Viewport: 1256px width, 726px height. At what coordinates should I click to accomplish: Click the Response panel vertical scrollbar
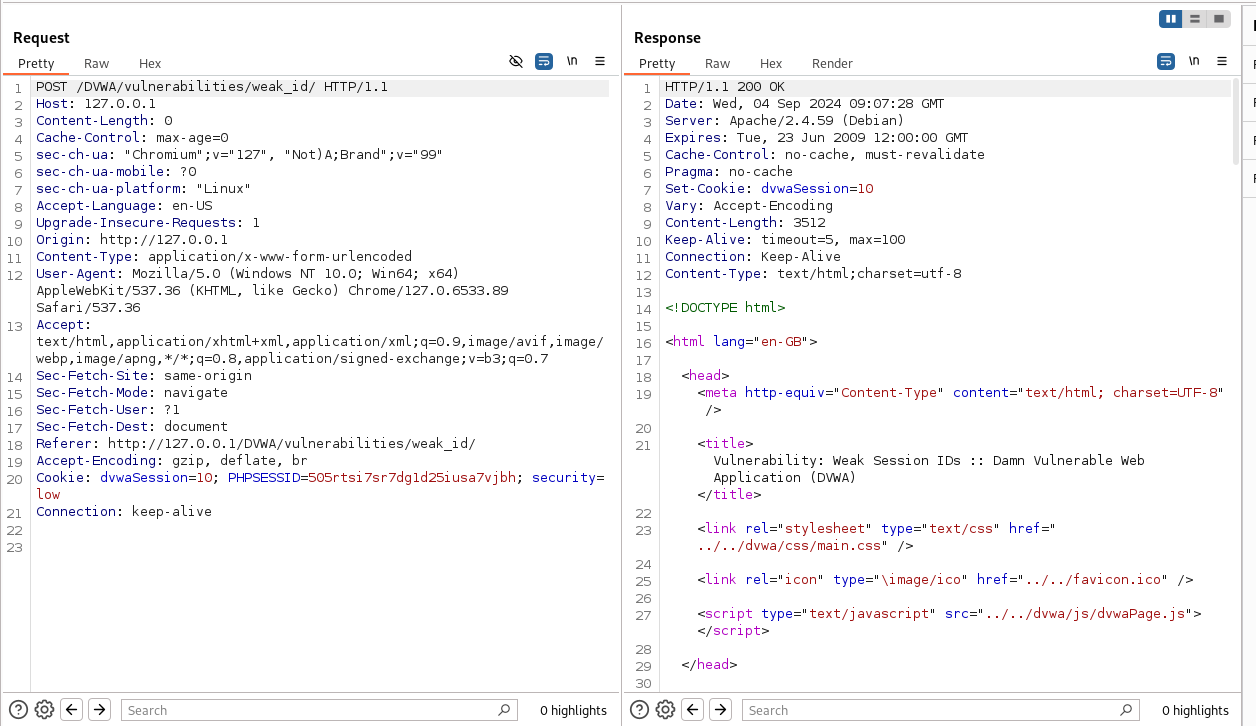(x=1236, y=120)
